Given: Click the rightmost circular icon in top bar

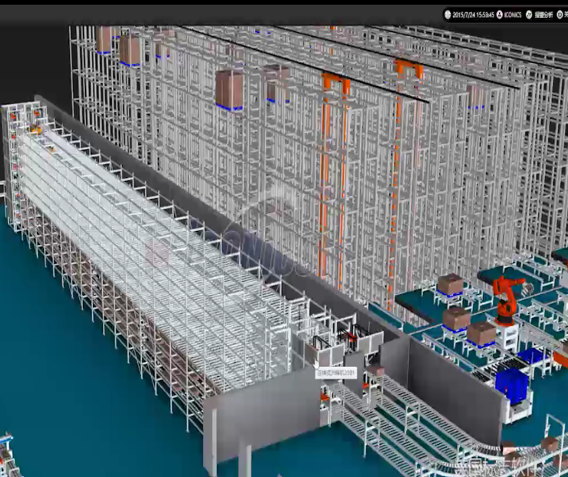Looking at the screenshot, I should (x=560, y=14).
